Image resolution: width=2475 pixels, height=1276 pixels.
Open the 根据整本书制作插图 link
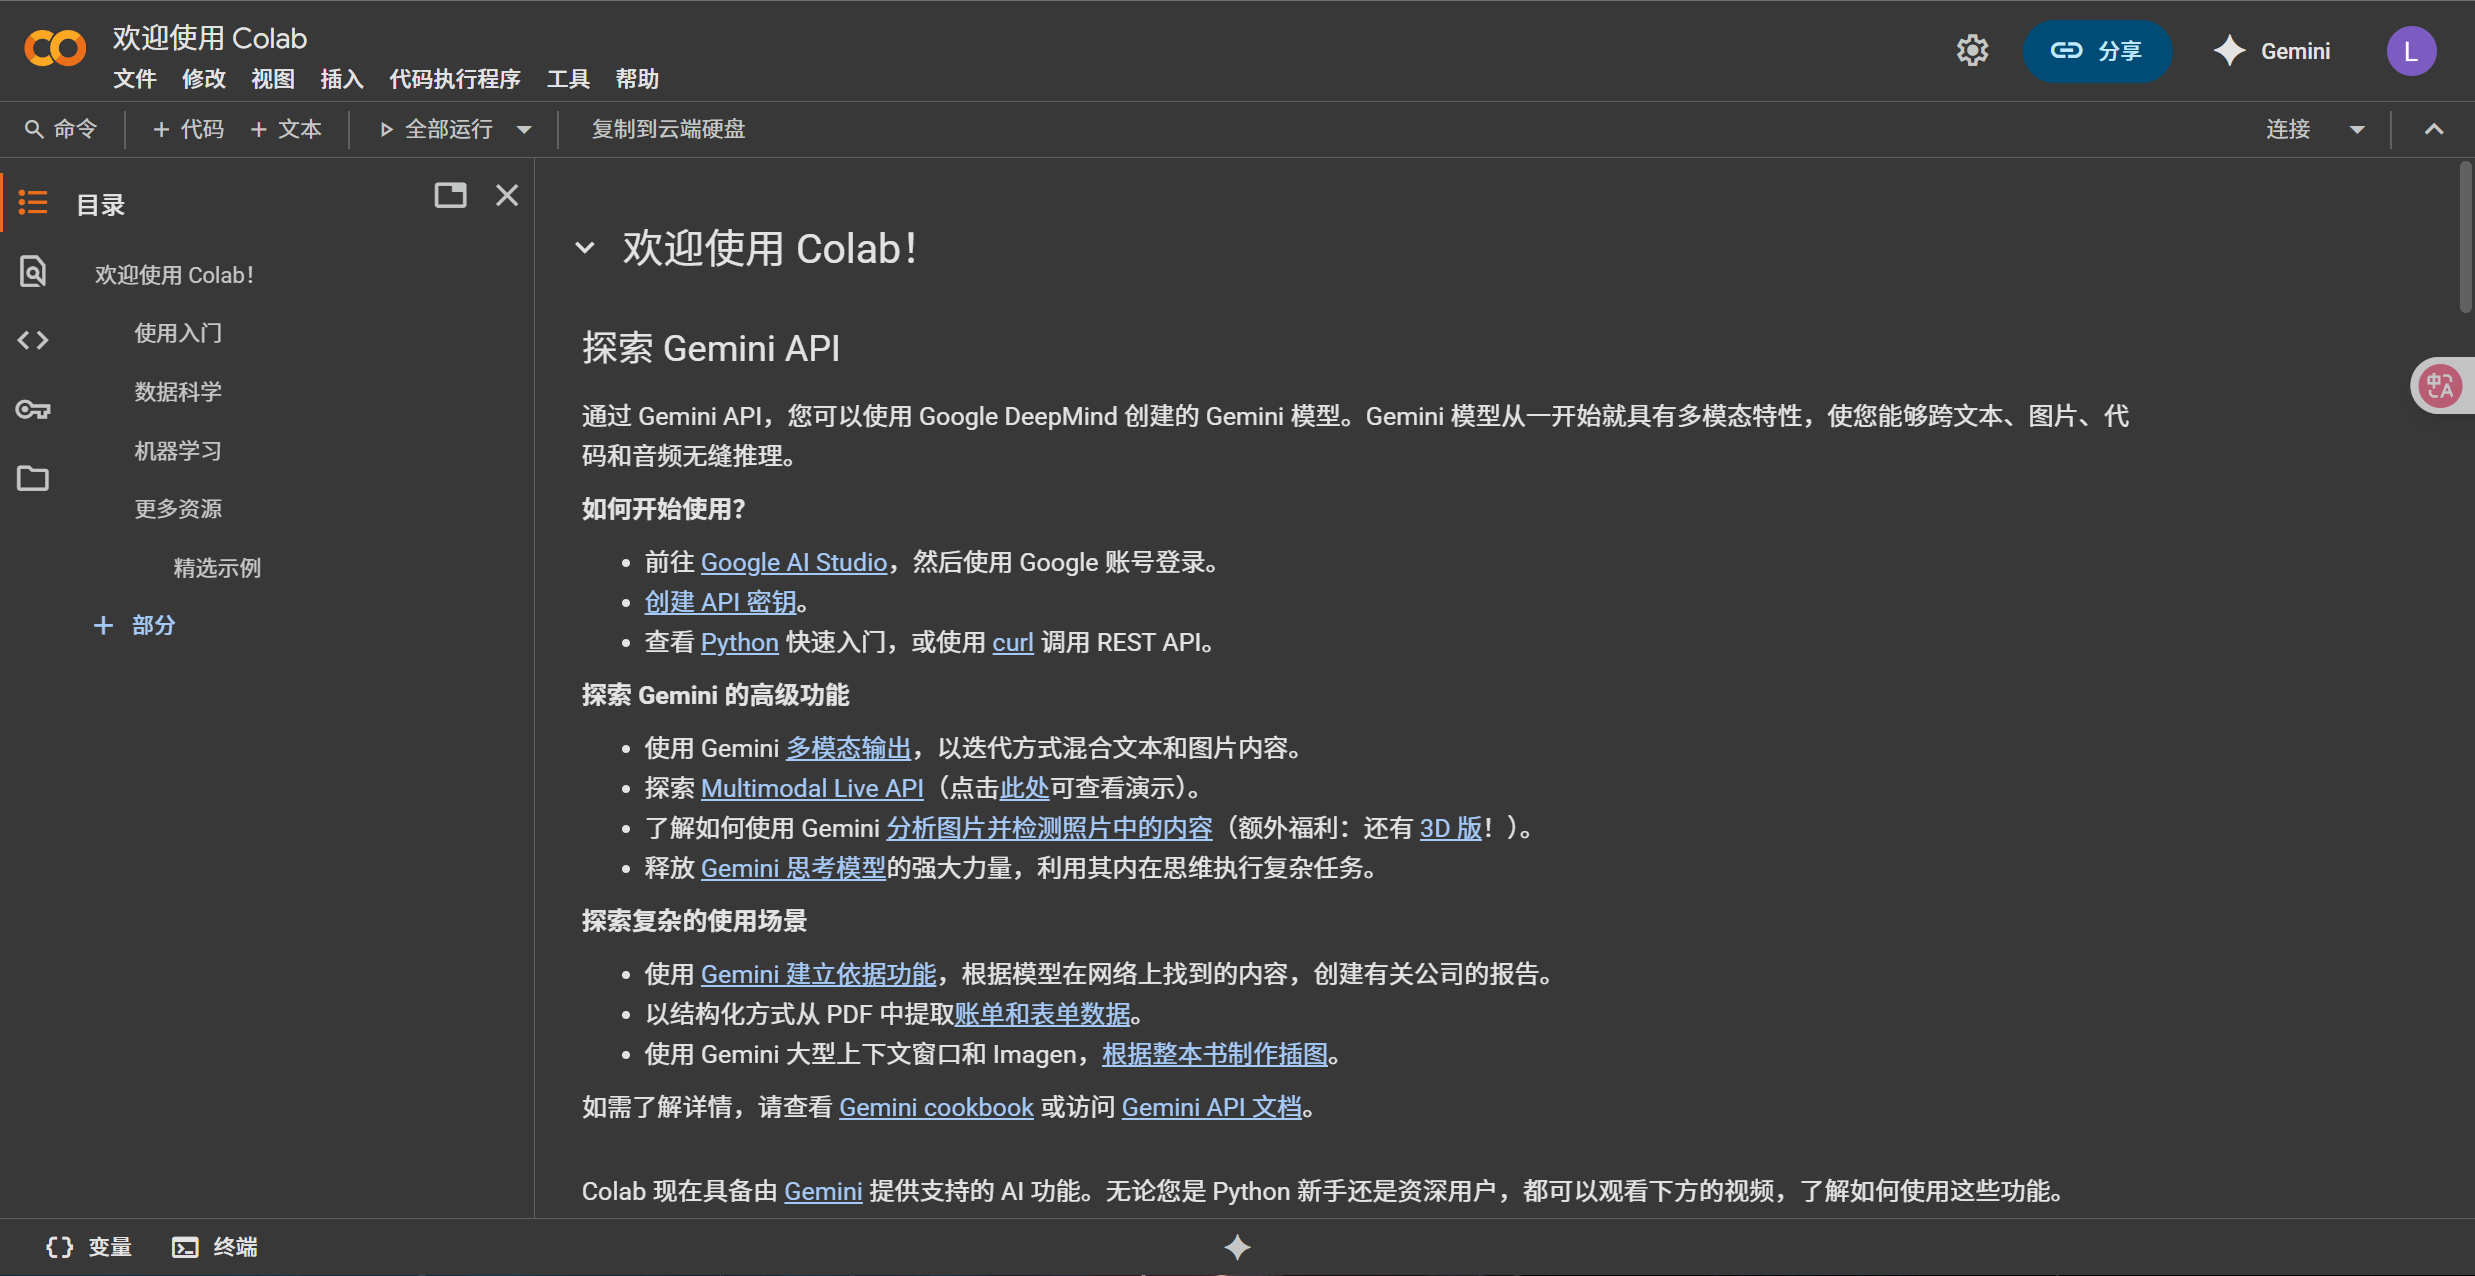coord(1215,1054)
